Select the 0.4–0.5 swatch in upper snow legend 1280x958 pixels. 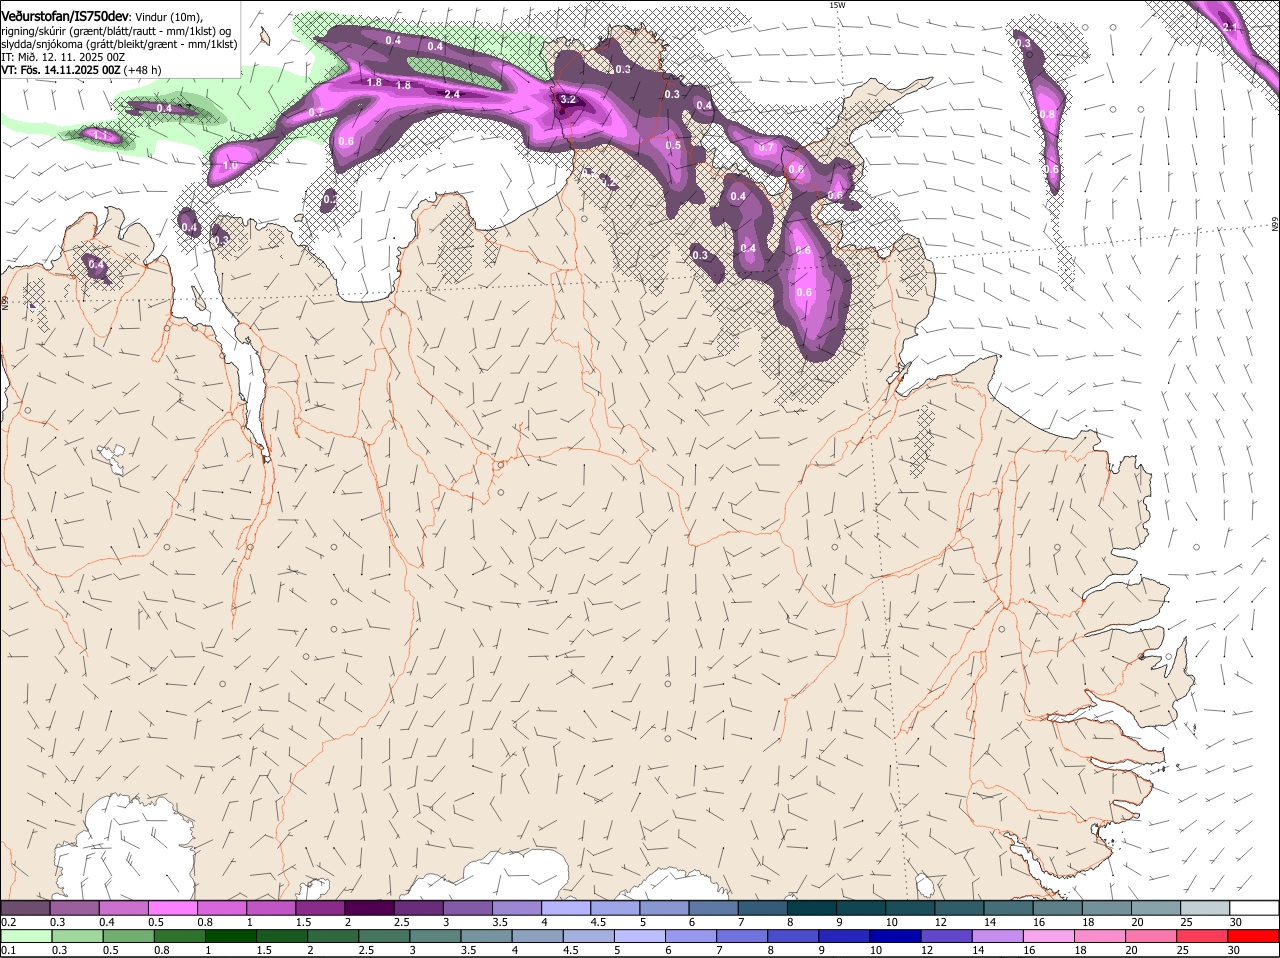[123, 907]
